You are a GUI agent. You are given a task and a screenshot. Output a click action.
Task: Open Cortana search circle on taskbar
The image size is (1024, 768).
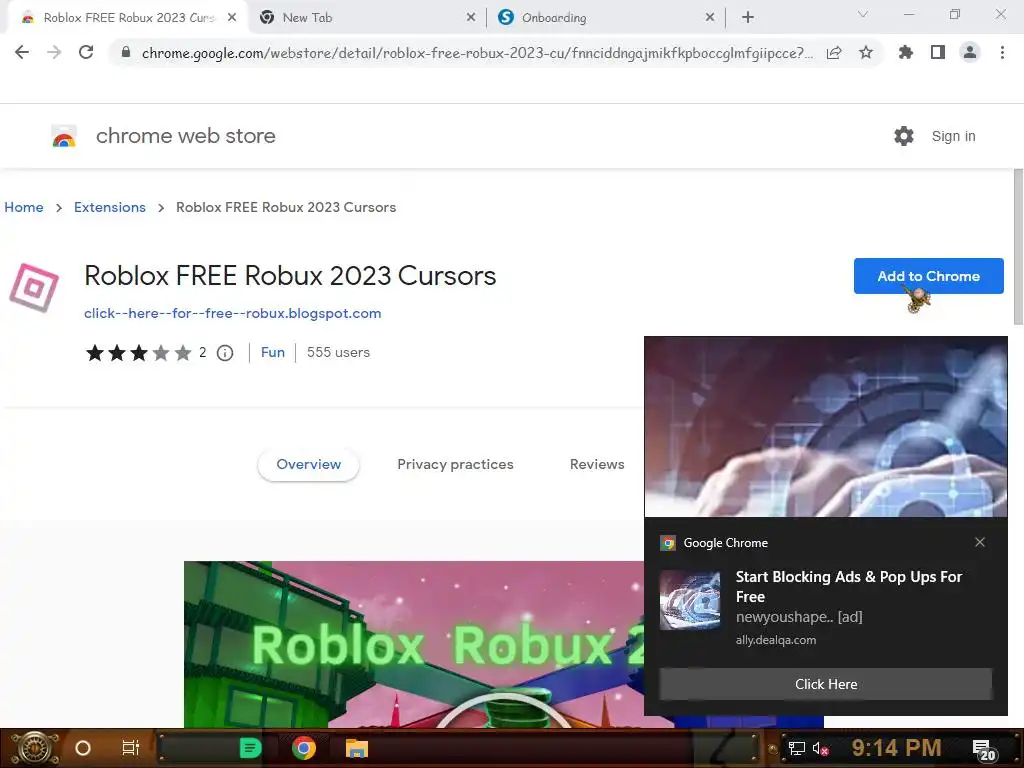(x=83, y=748)
